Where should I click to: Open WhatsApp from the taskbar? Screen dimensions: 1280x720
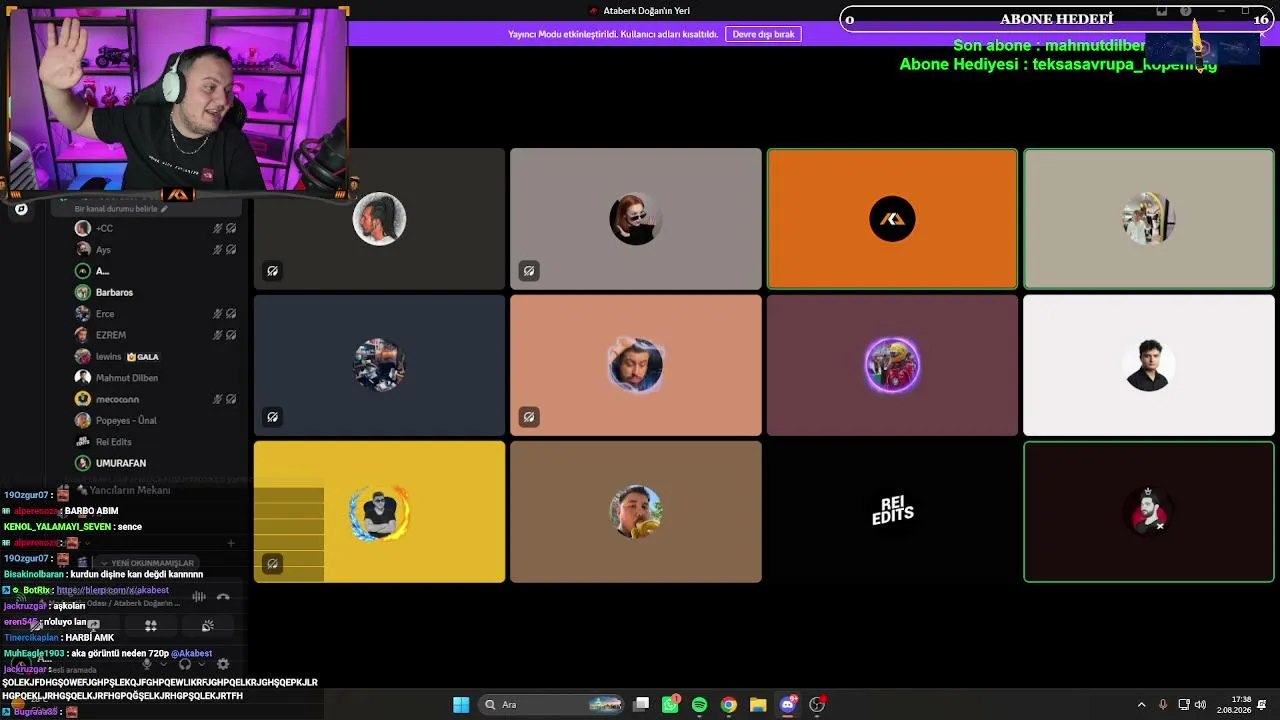(x=670, y=705)
